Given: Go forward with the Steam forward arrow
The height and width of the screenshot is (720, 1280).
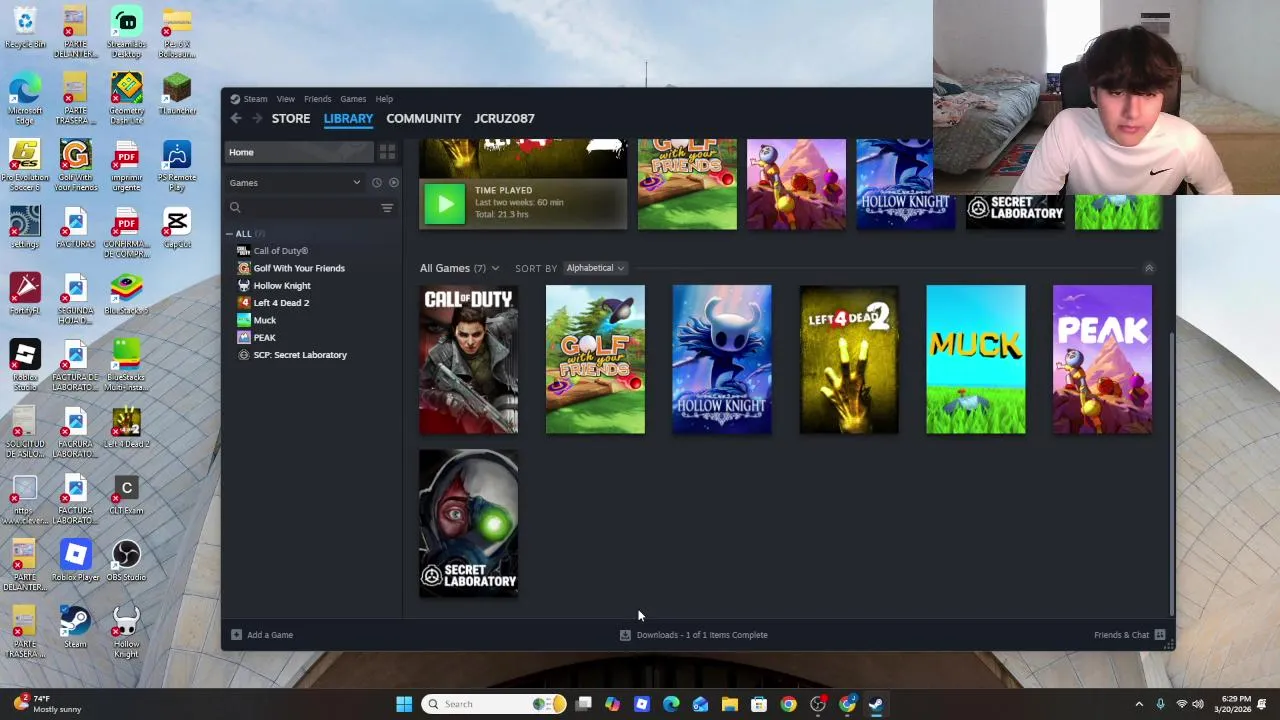Looking at the screenshot, I should pos(257,118).
